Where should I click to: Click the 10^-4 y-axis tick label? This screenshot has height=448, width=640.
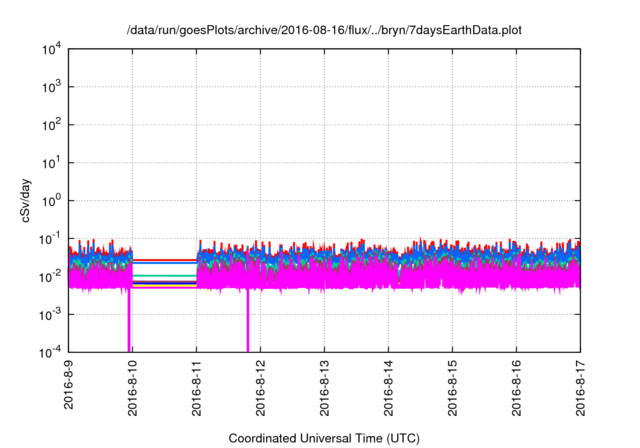click(x=50, y=352)
